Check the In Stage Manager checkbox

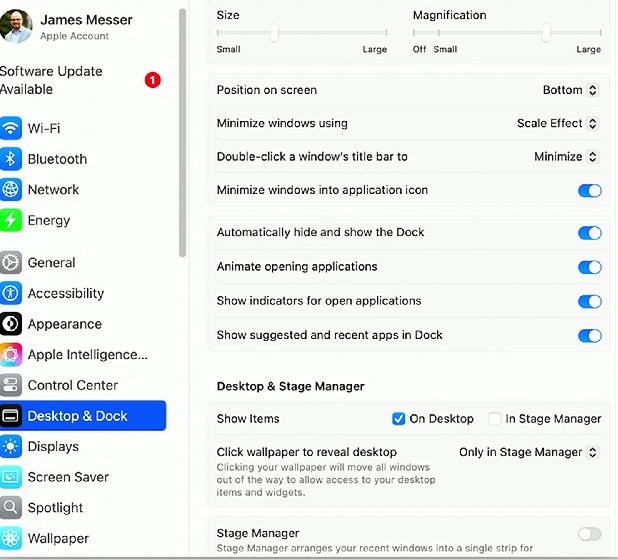[494, 418]
